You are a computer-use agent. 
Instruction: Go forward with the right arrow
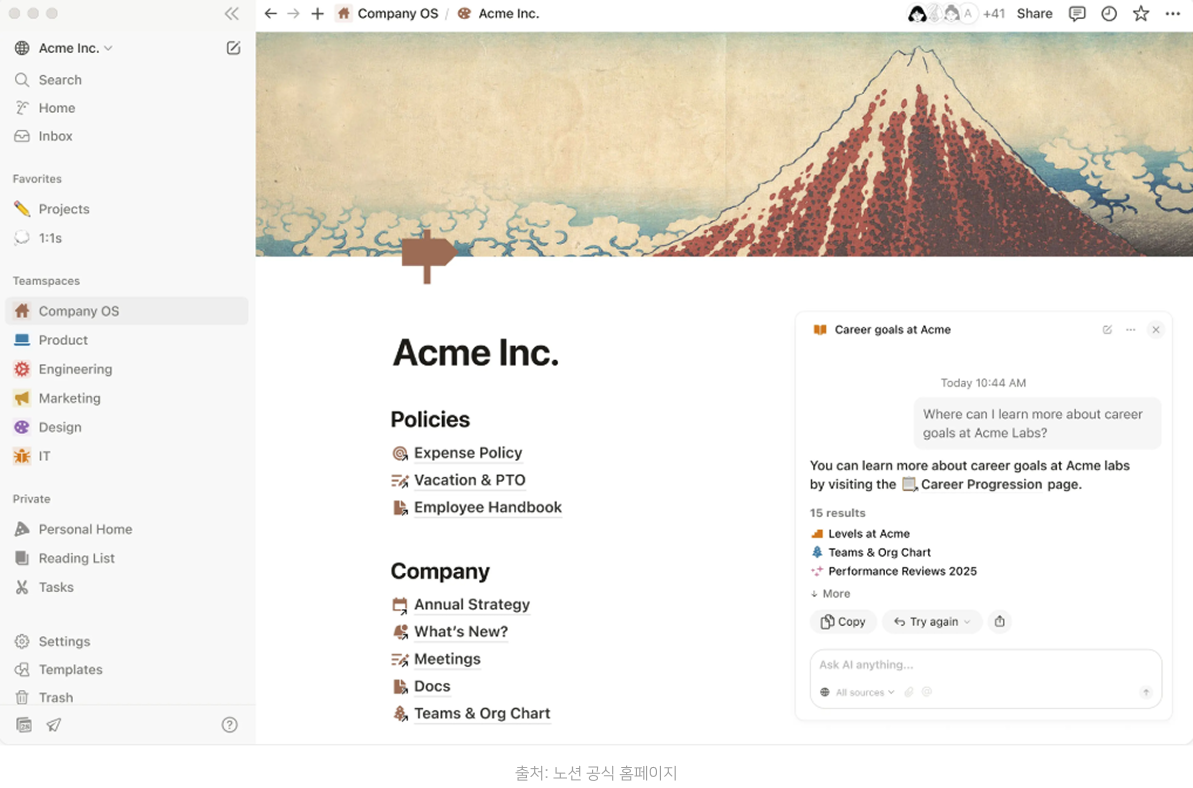(x=294, y=14)
